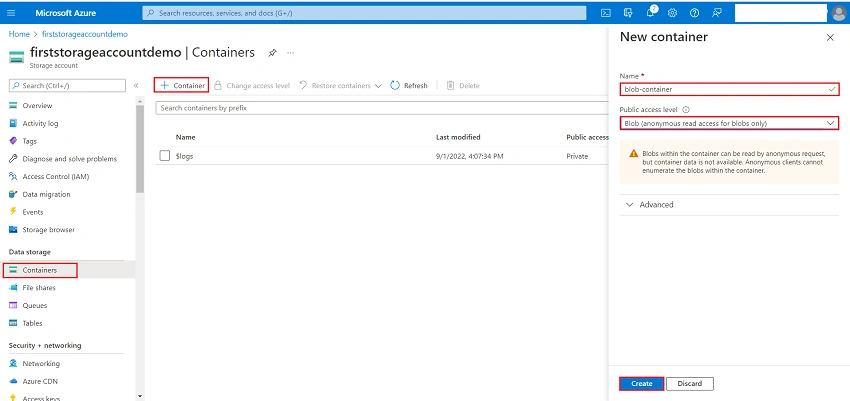Close the New container panel

(830, 37)
